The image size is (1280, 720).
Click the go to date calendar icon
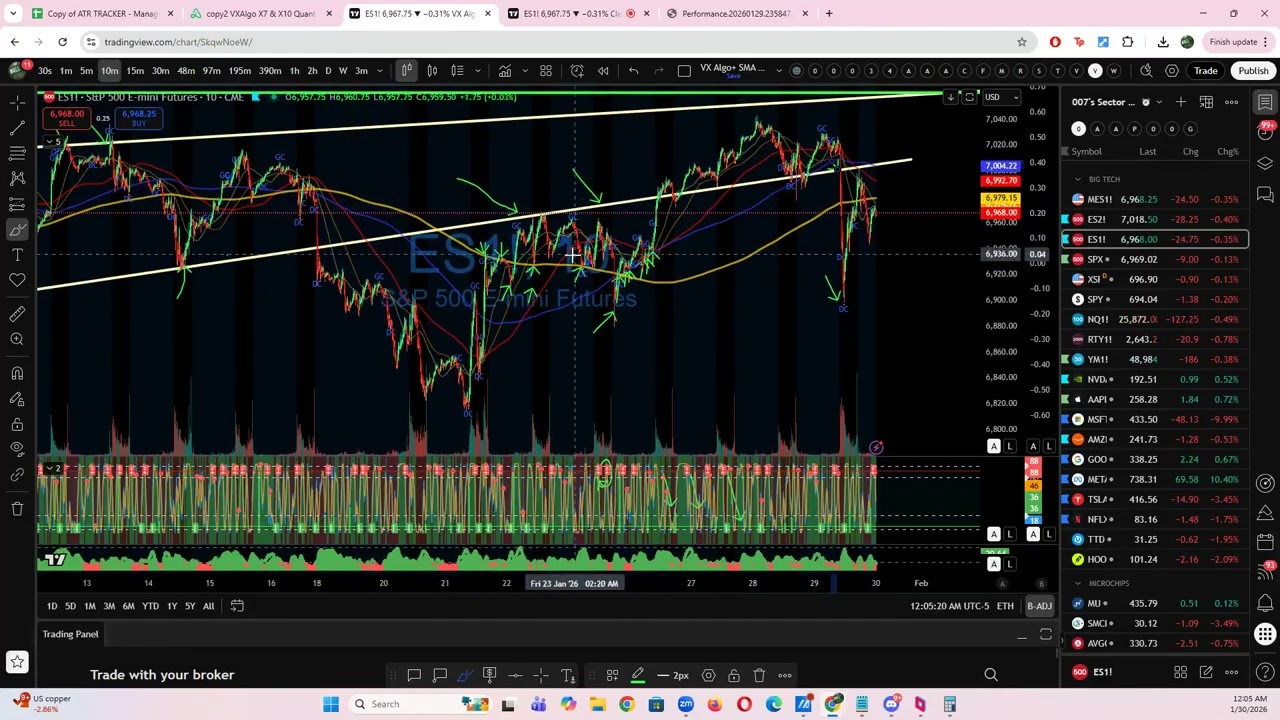237,606
